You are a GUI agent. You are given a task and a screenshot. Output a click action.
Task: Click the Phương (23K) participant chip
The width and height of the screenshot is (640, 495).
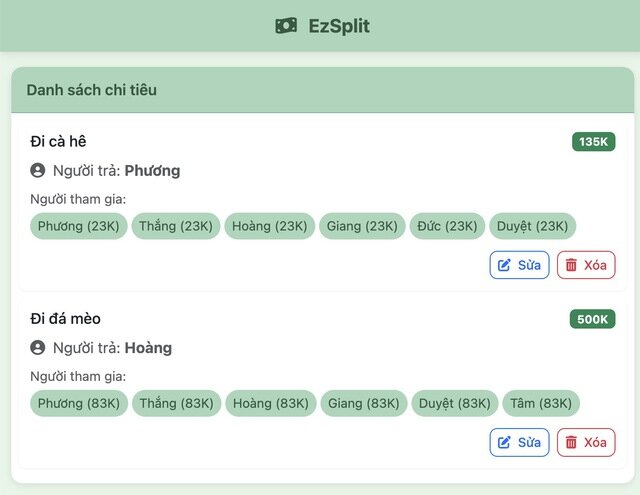(x=79, y=226)
